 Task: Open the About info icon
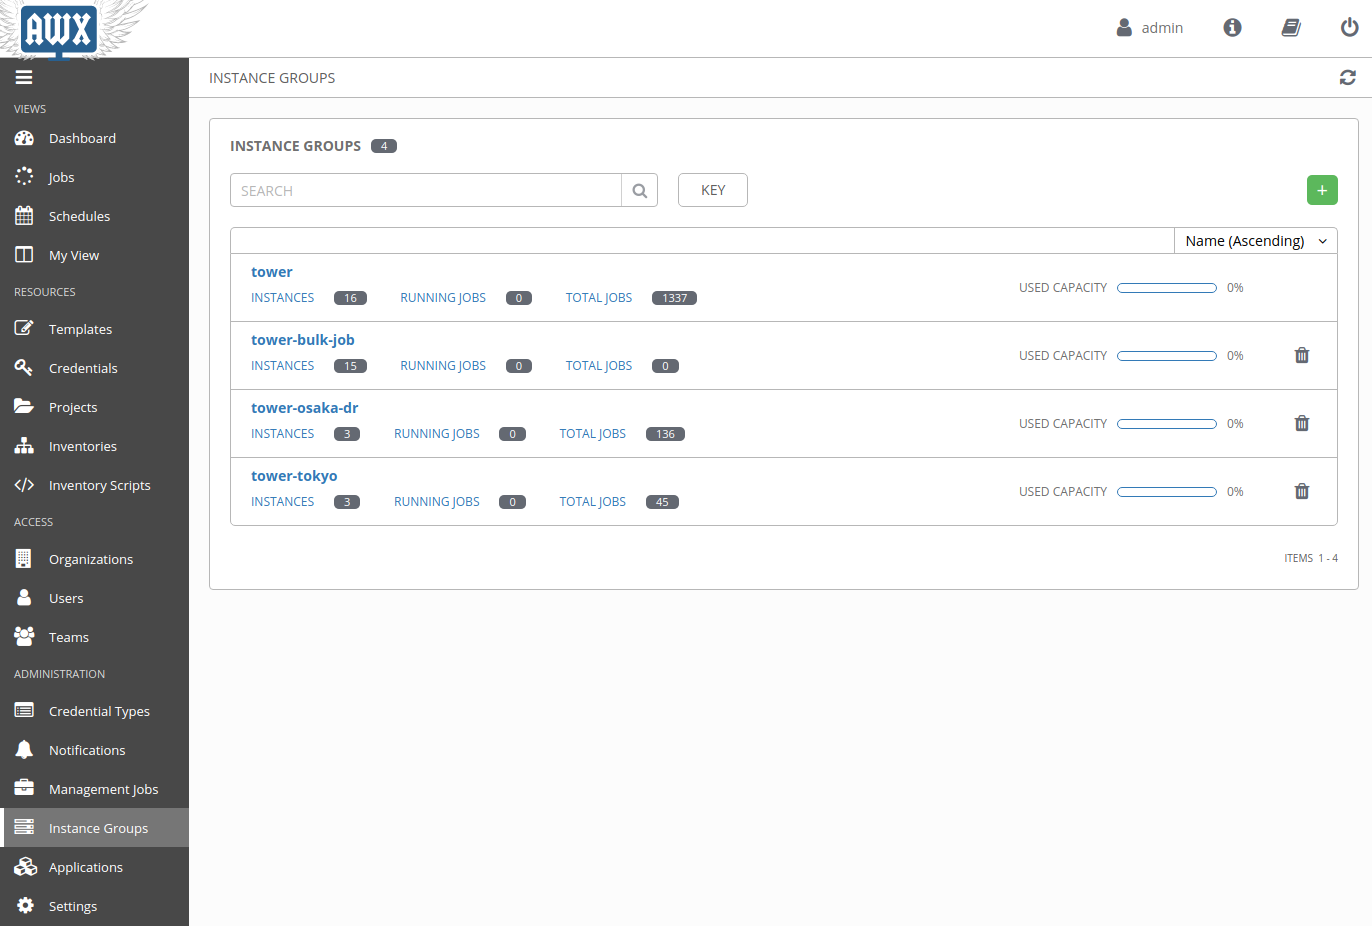coord(1232,28)
